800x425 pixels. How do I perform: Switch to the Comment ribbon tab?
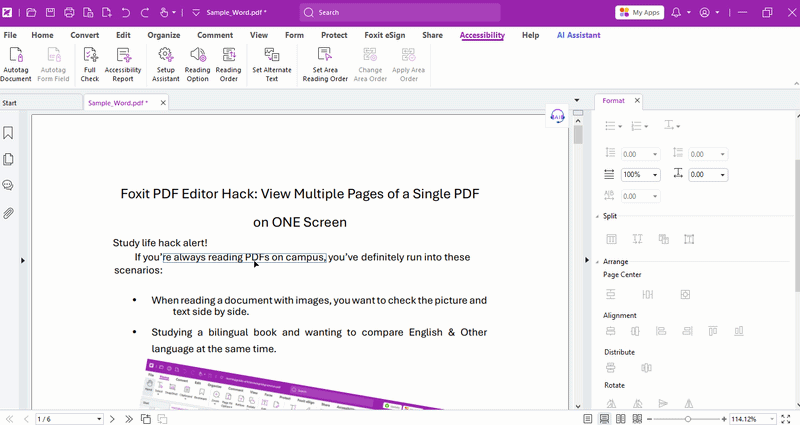click(x=215, y=35)
